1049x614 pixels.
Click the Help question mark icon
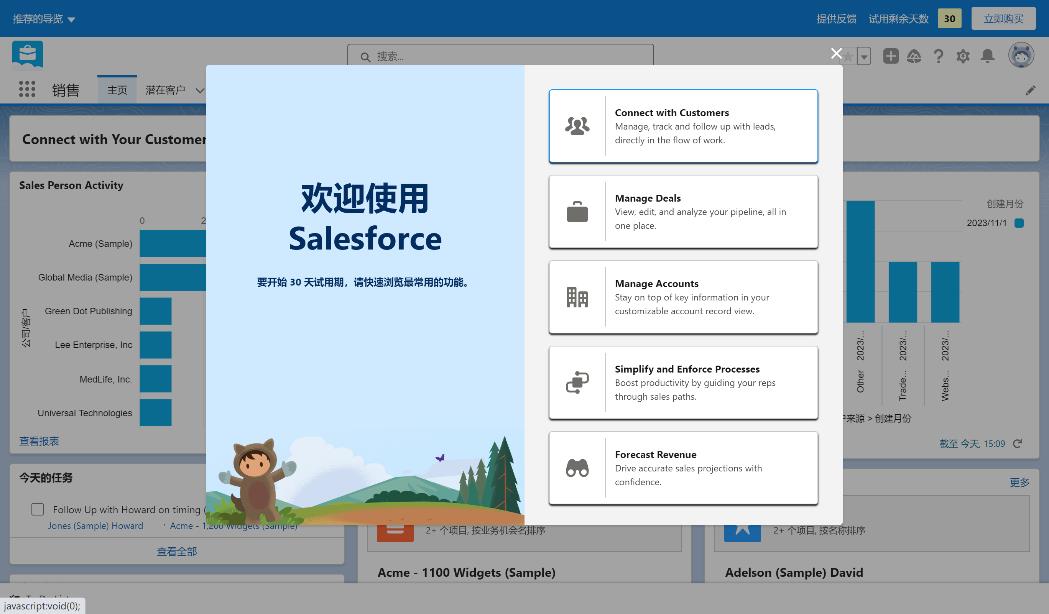coord(938,56)
